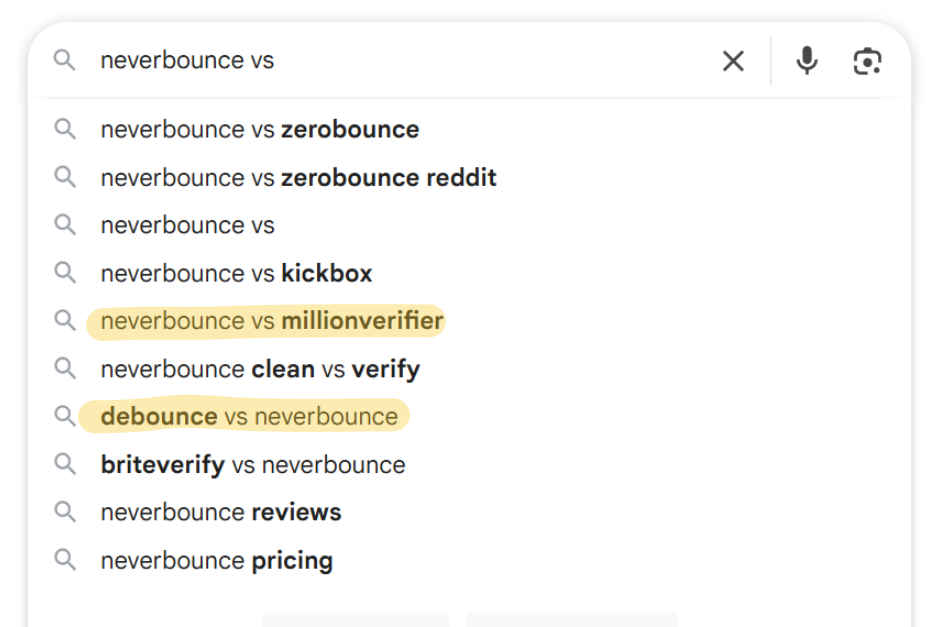
Task: Pick the neverbounce vs kickbox suggestion
Action: point(236,273)
